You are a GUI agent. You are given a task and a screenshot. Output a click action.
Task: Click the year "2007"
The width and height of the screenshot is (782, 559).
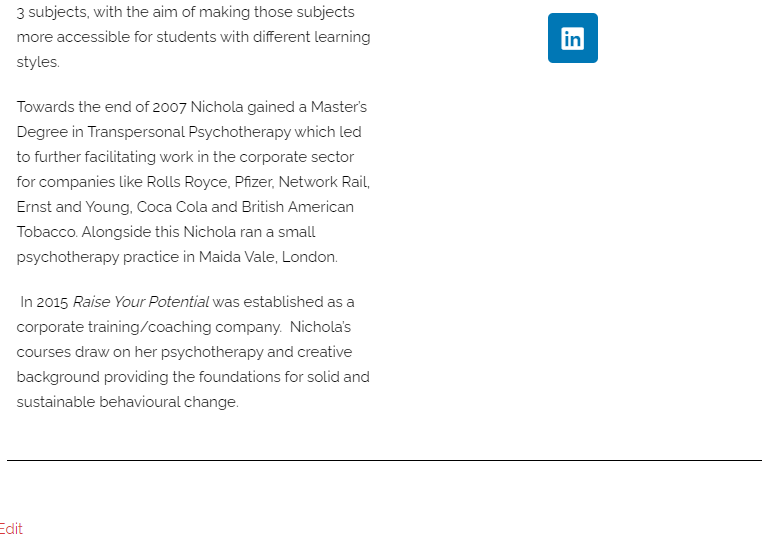169,107
